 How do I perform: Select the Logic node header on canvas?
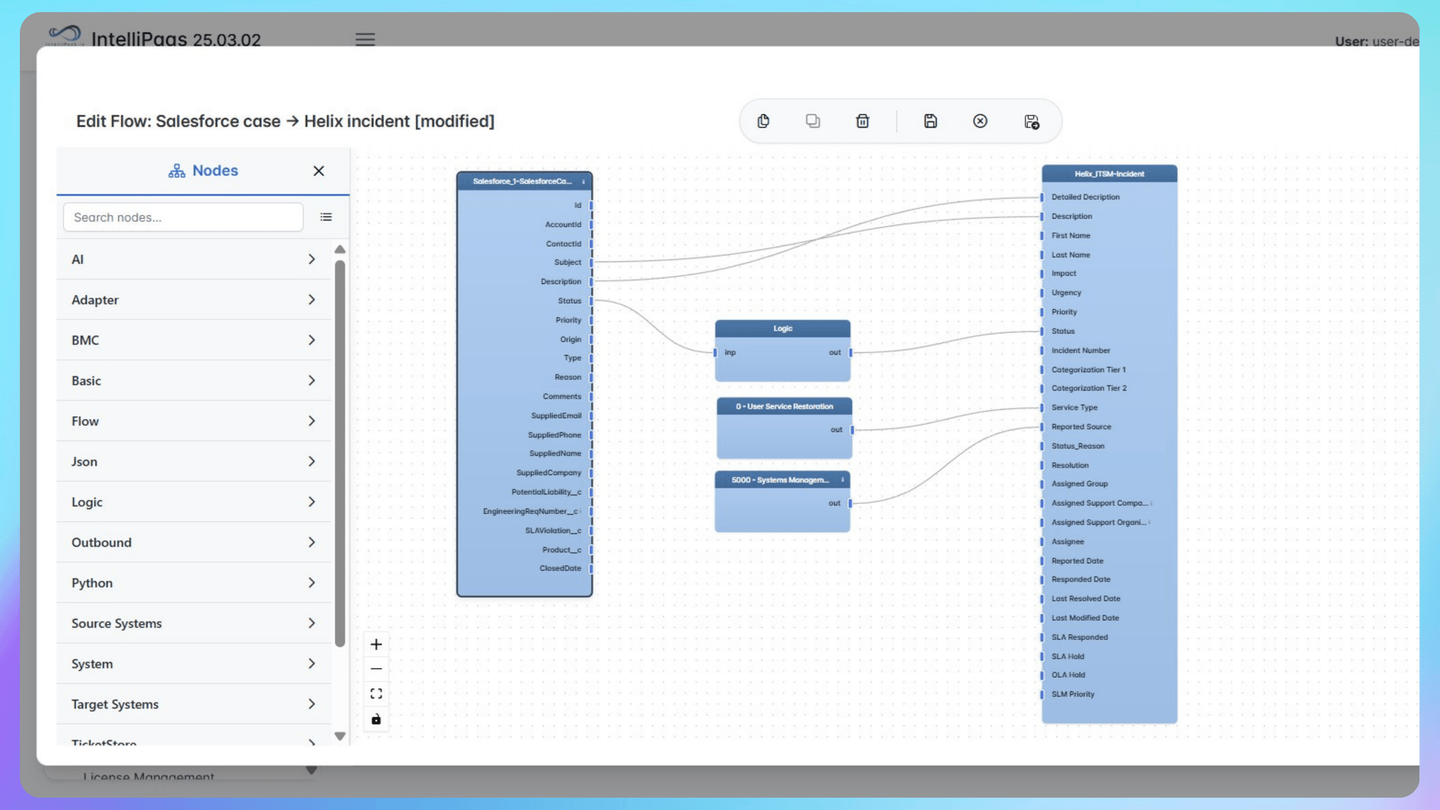[783, 328]
